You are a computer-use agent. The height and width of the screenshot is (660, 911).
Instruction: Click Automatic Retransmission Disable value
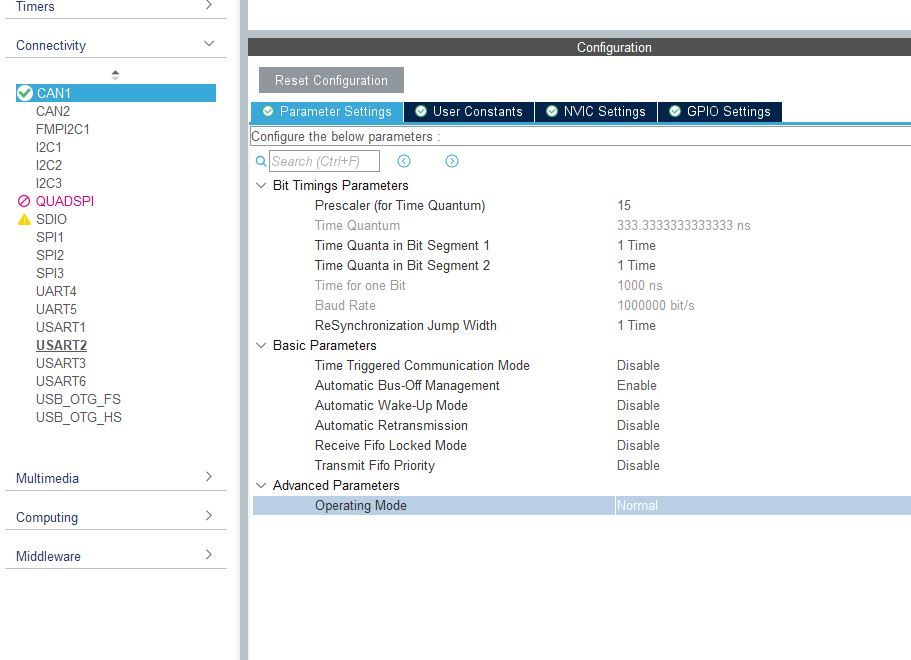(x=638, y=425)
